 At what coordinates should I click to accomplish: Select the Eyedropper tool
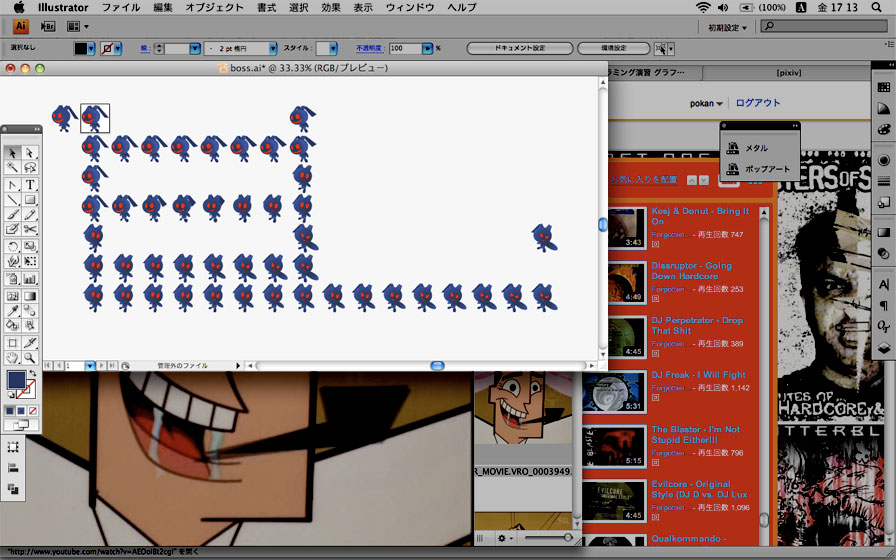point(13,311)
